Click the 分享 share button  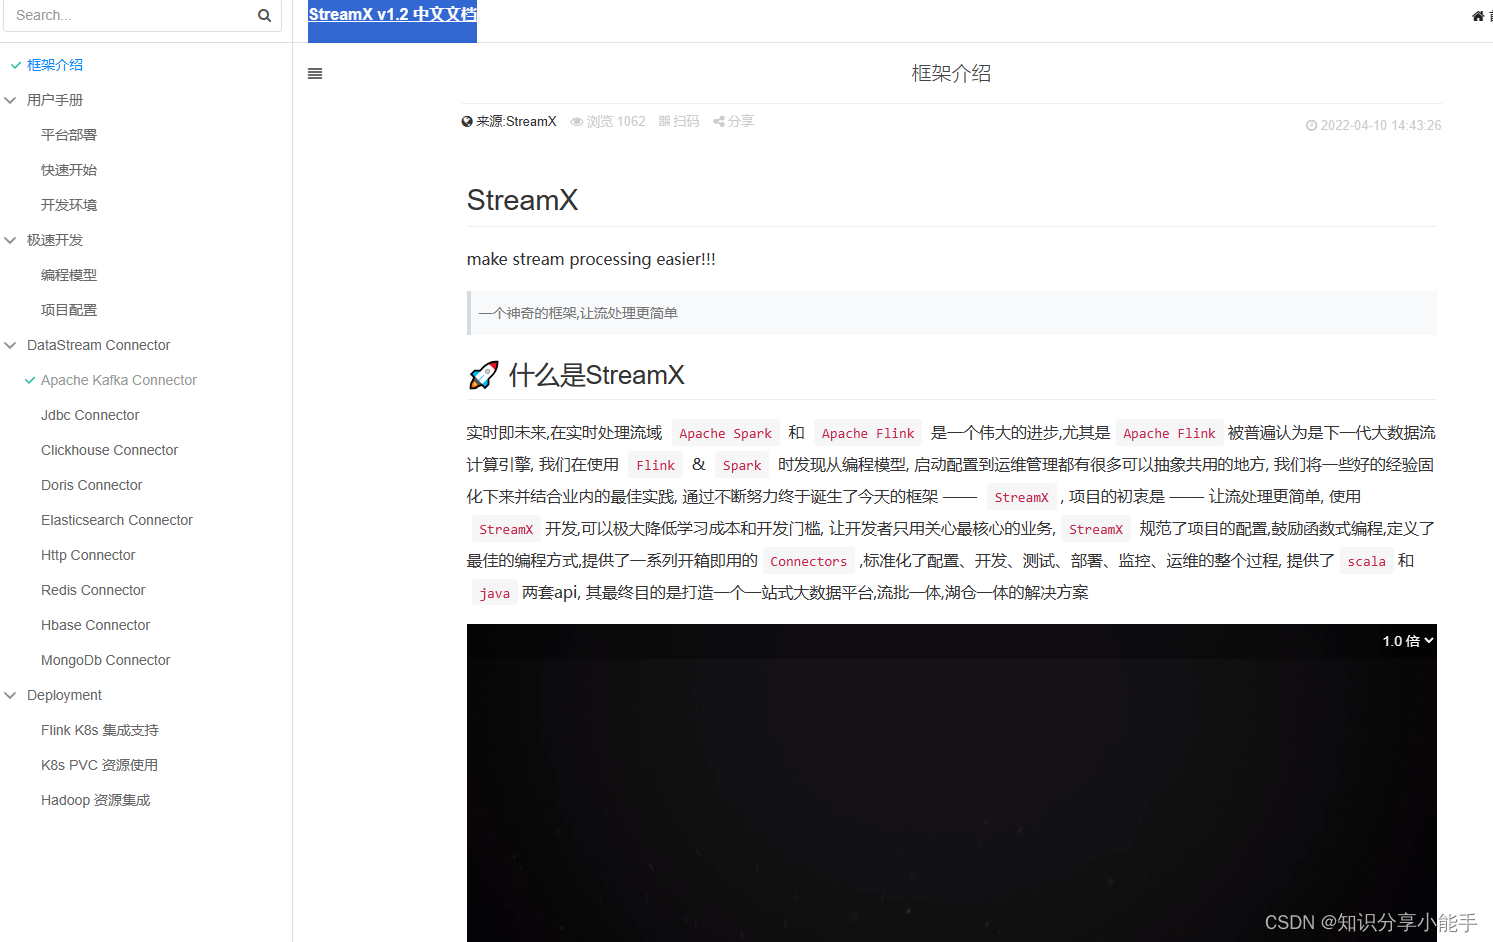tap(733, 121)
